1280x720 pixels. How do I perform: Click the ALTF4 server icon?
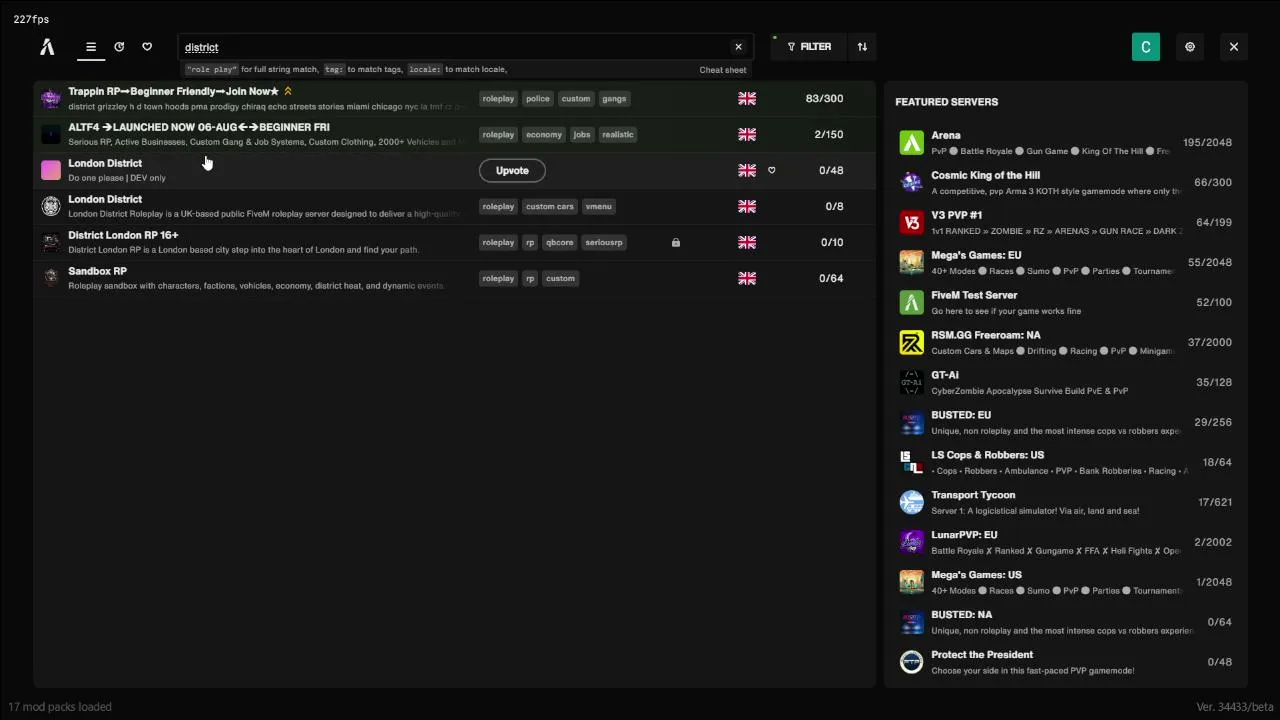[x=51, y=134]
